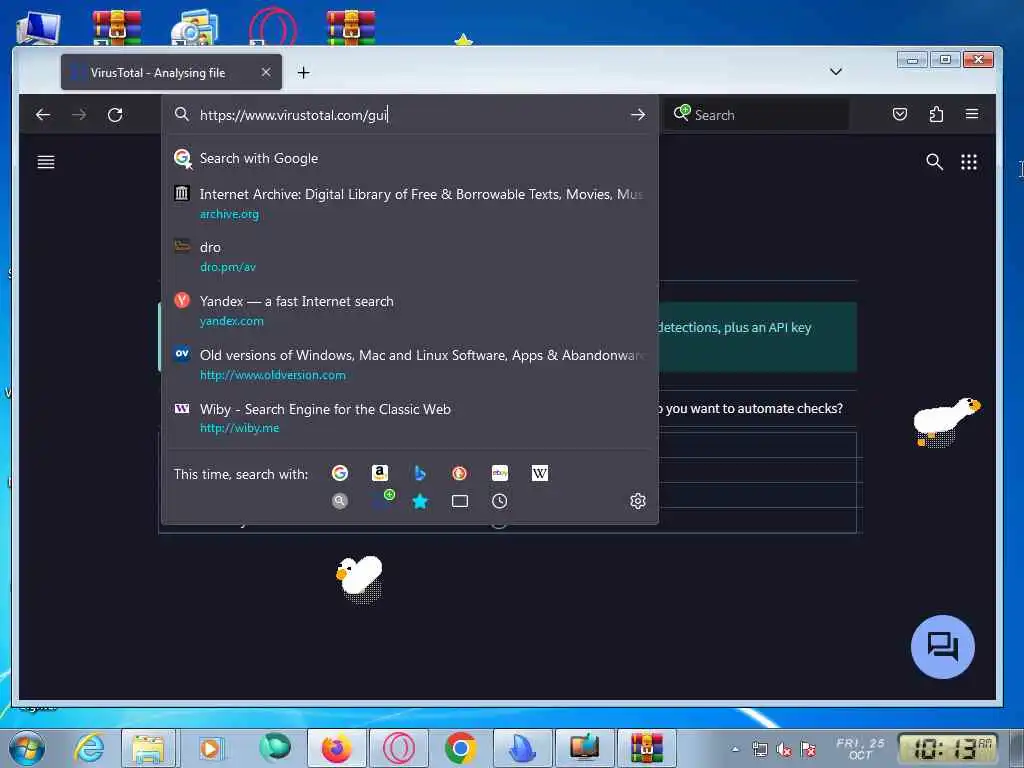This screenshot has width=1024, height=768.
Task: Select the Internet Archive suggestion
Action: tap(410, 203)
